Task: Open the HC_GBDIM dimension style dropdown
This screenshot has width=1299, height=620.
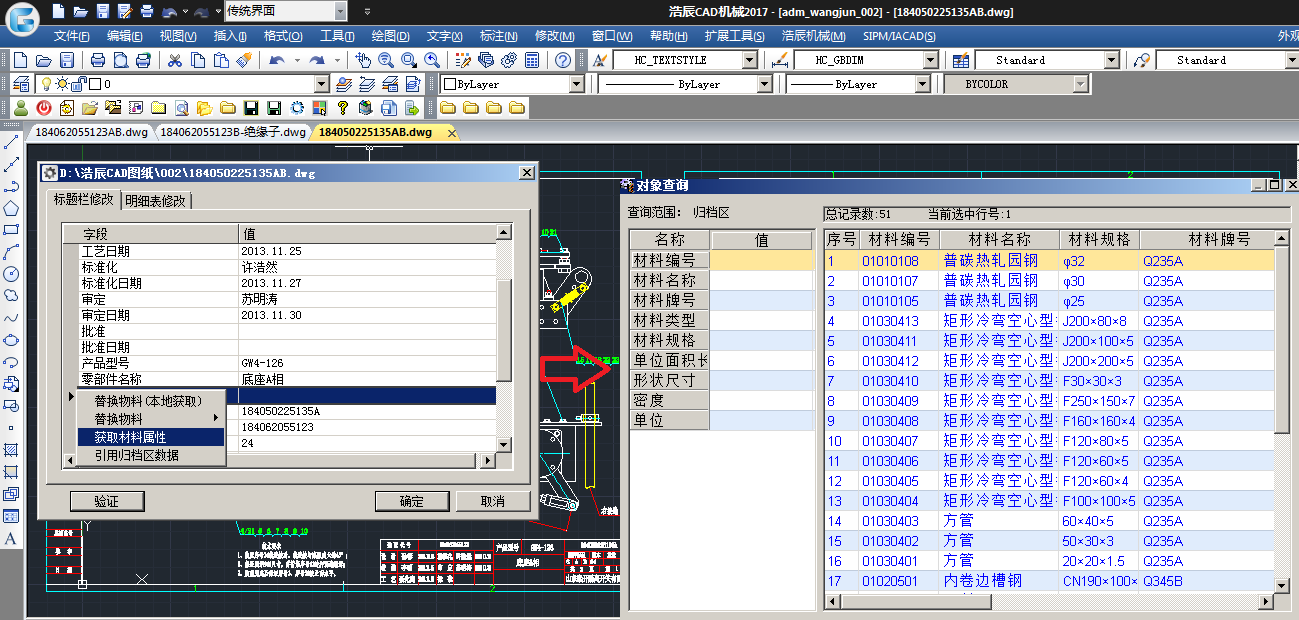Action: [930, 60]
